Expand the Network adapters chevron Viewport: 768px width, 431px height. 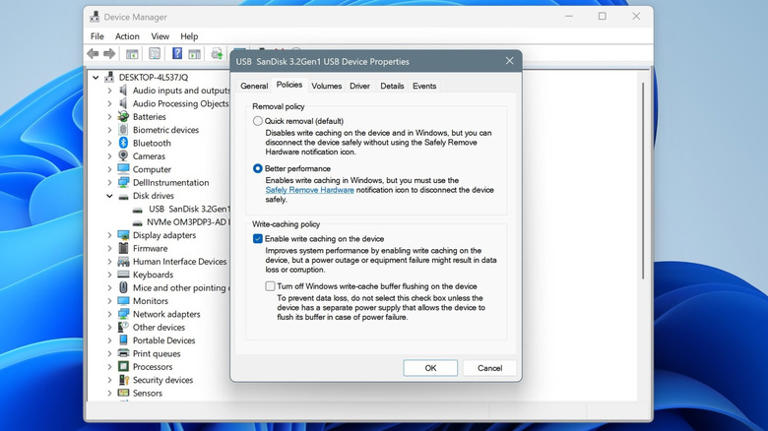coord(110,314)
